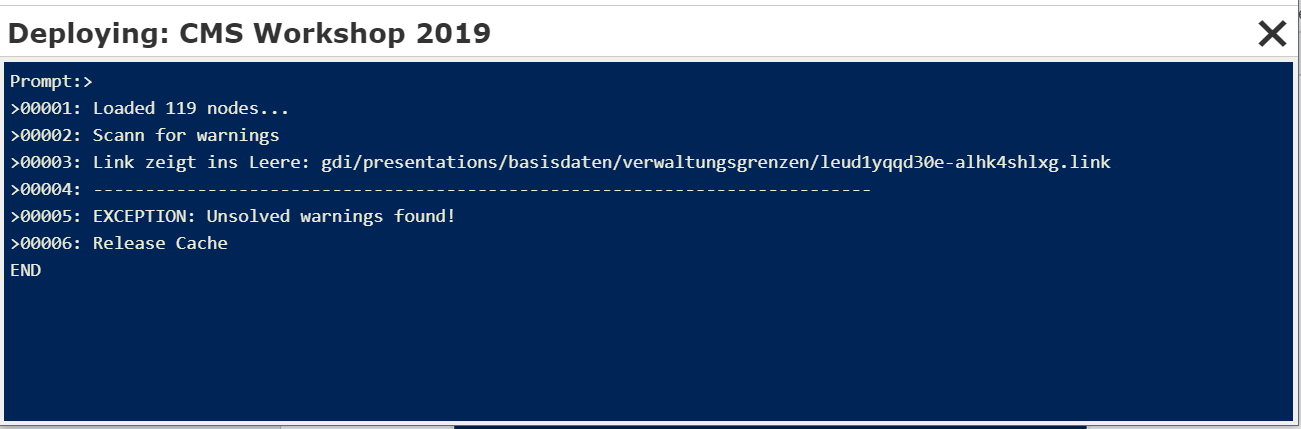Click line number >00005 in the console
1301x429 pixels.
(46, 216)
